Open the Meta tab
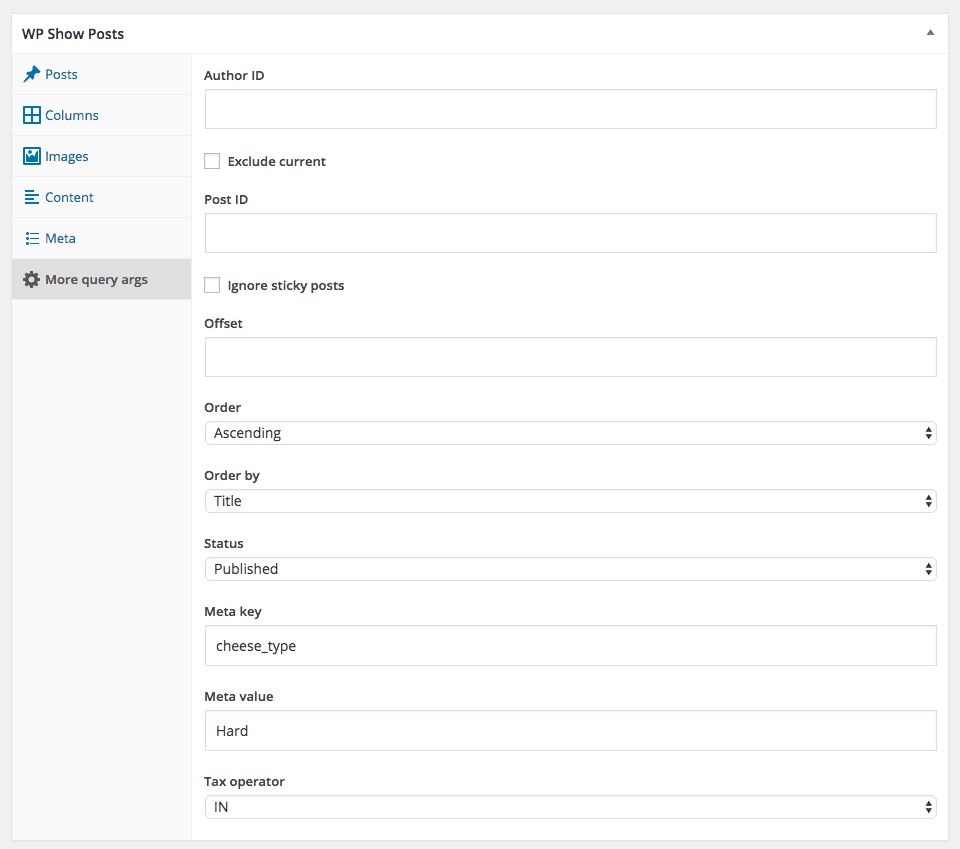 [101, 238]
